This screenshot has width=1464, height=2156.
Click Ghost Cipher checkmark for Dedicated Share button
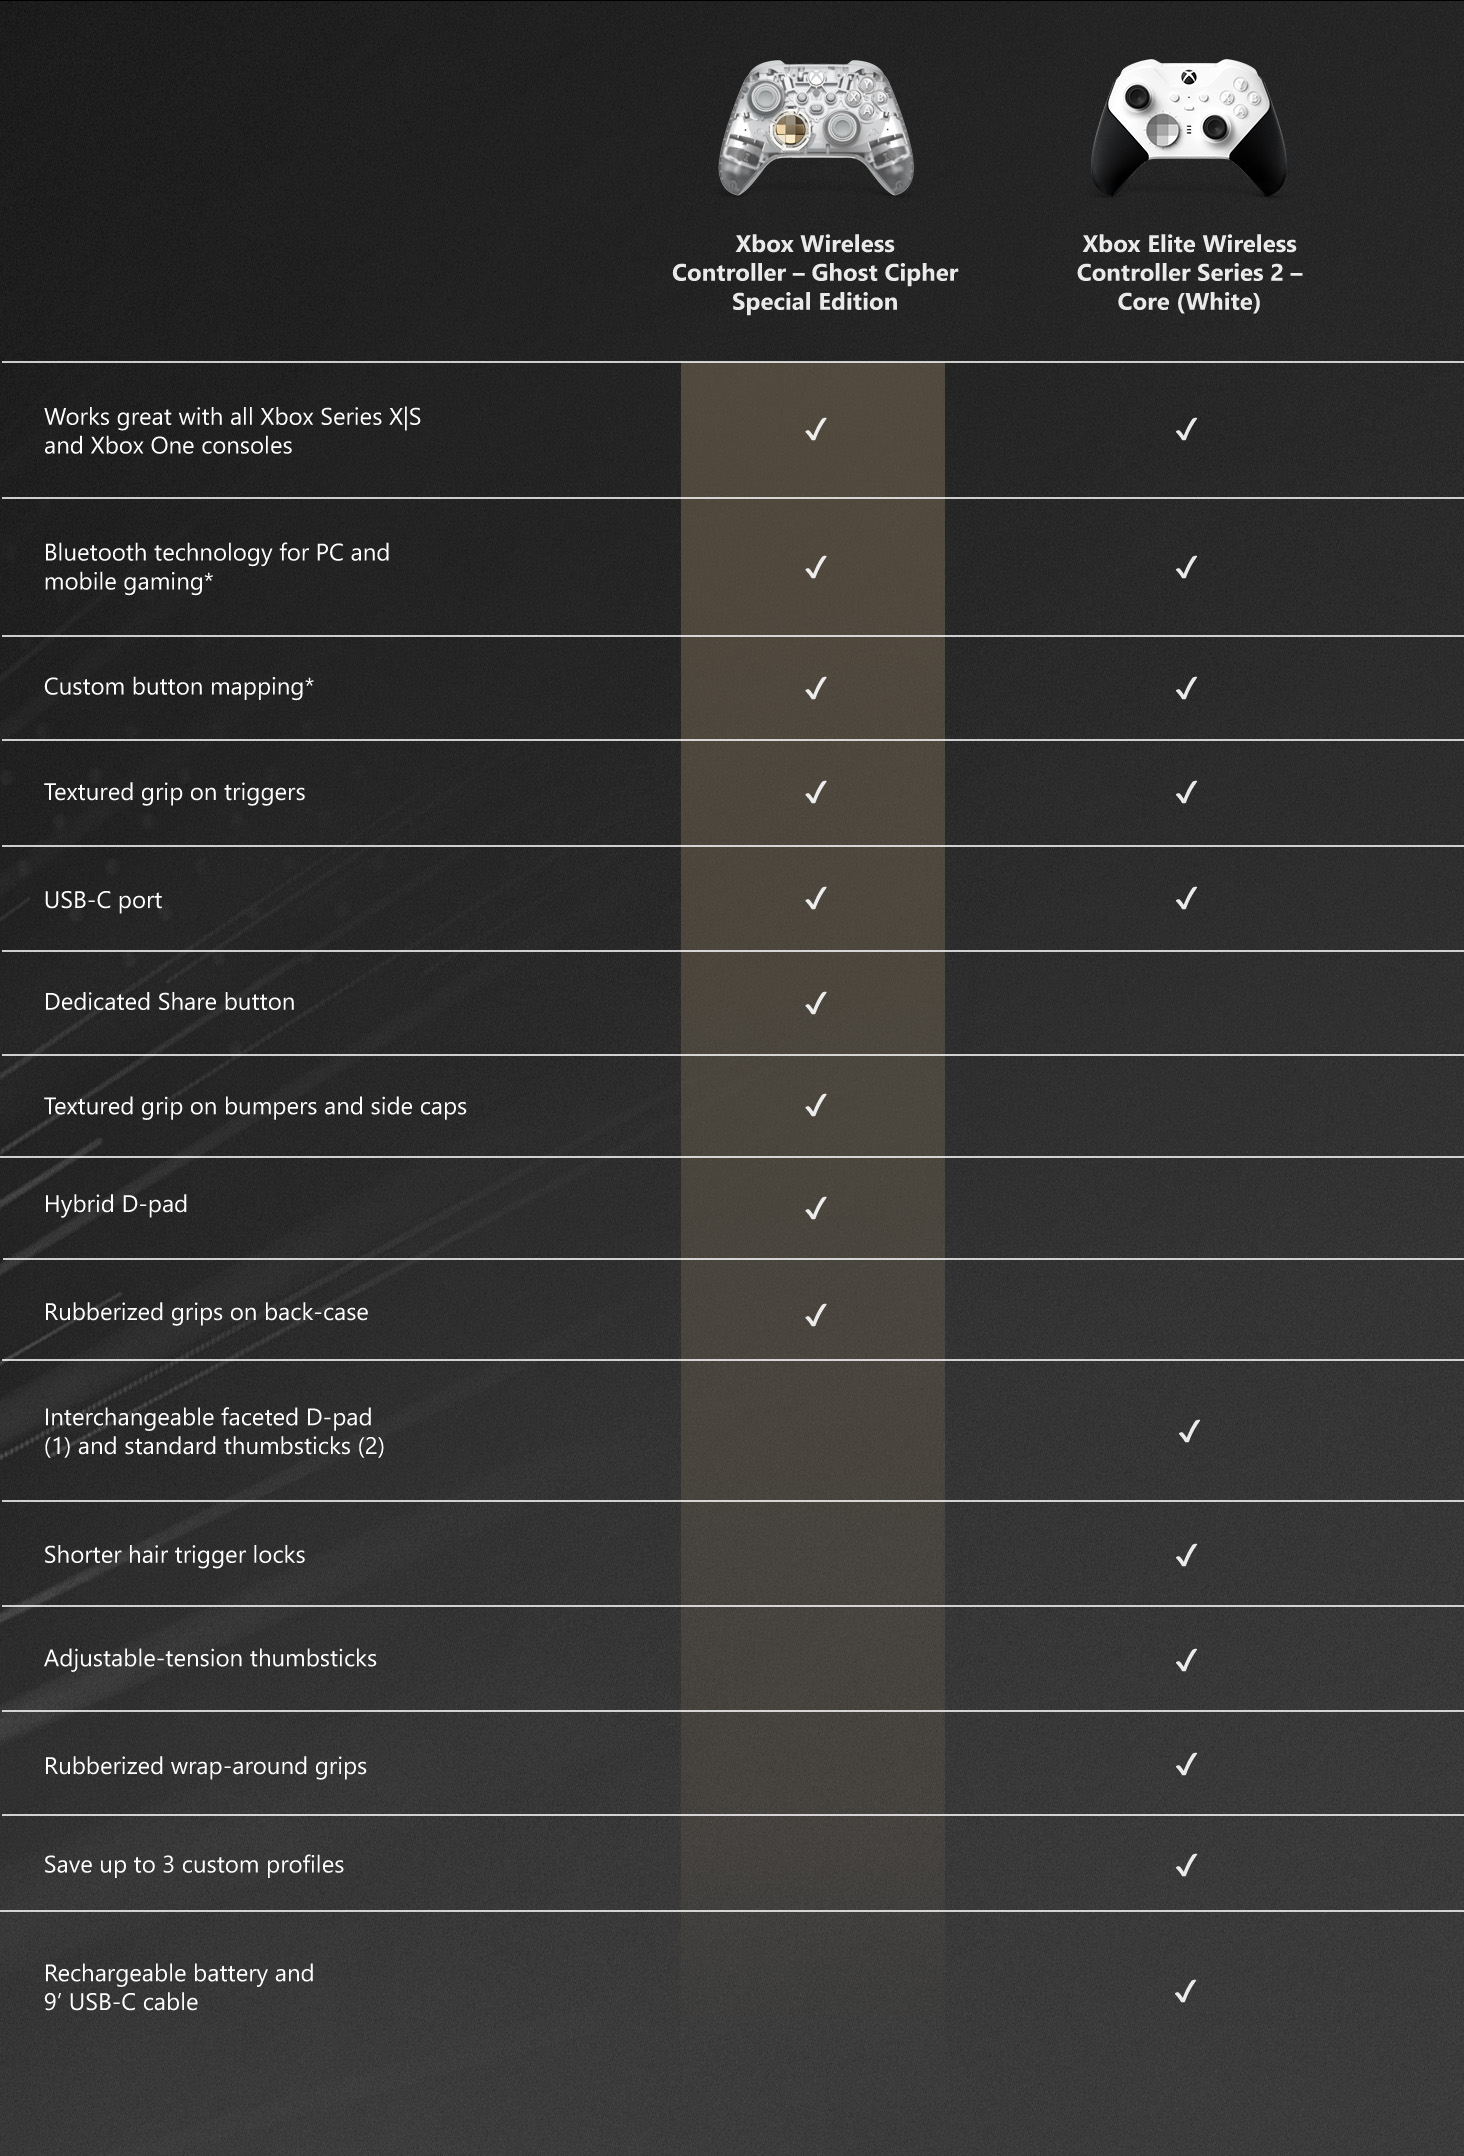816,1003
